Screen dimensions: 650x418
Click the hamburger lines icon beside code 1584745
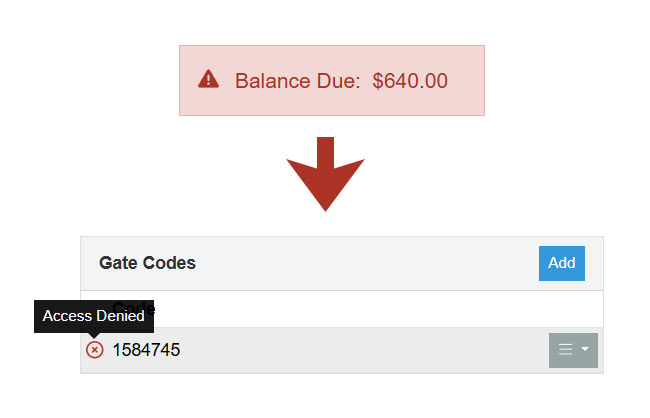pos(565,349)
